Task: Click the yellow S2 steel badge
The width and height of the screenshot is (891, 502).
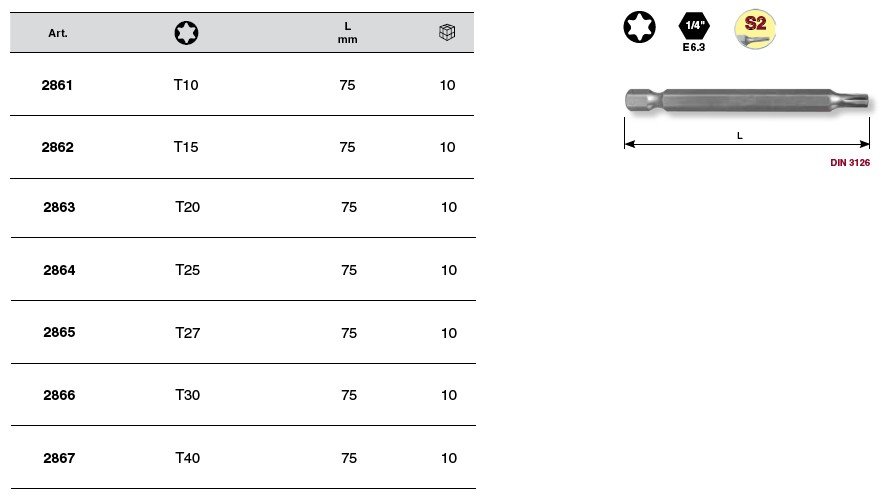Action: pyautogui.click(x=755, y=28)
